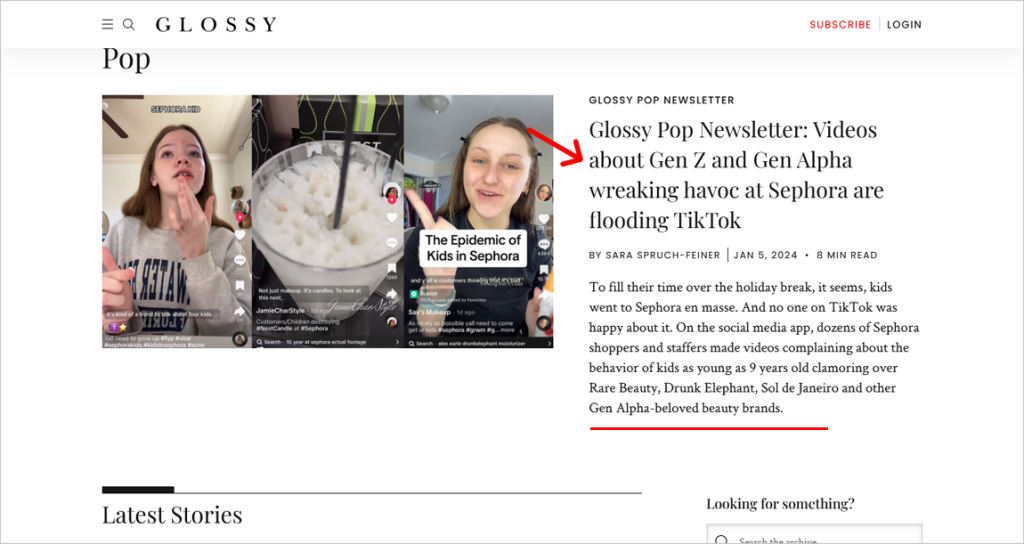1024x544 pixels.
Task: Click the share arrow on middle TikTok
Action: point(392,295)
